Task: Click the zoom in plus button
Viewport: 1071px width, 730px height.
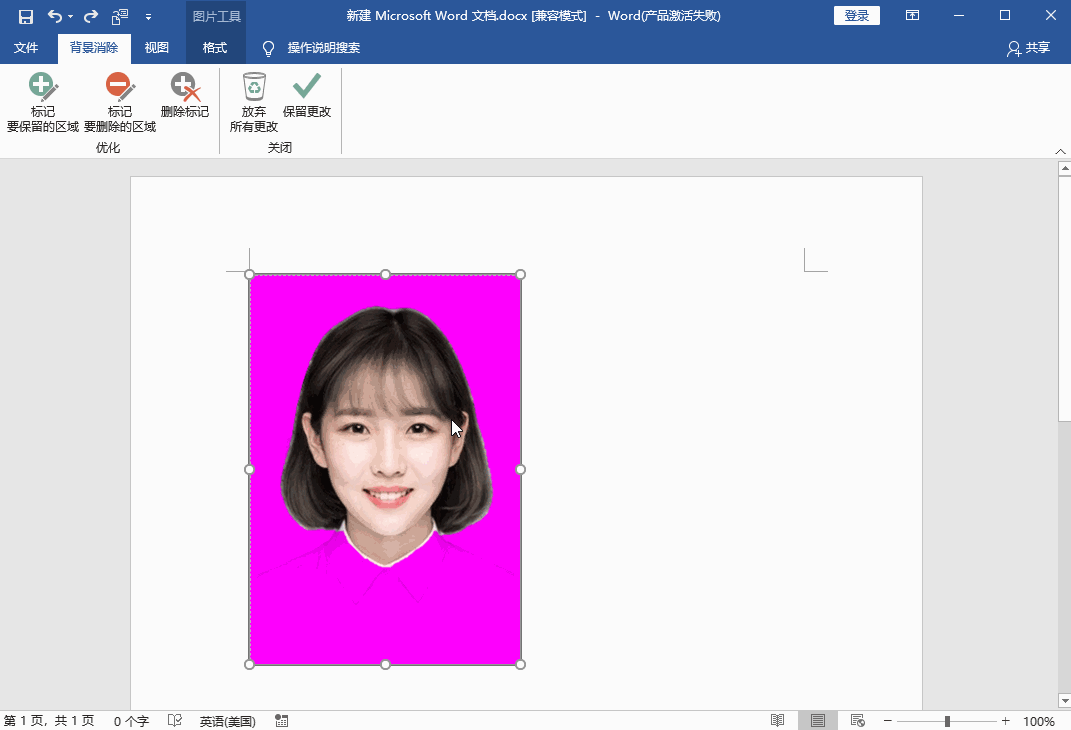Action: (1005, 720)
